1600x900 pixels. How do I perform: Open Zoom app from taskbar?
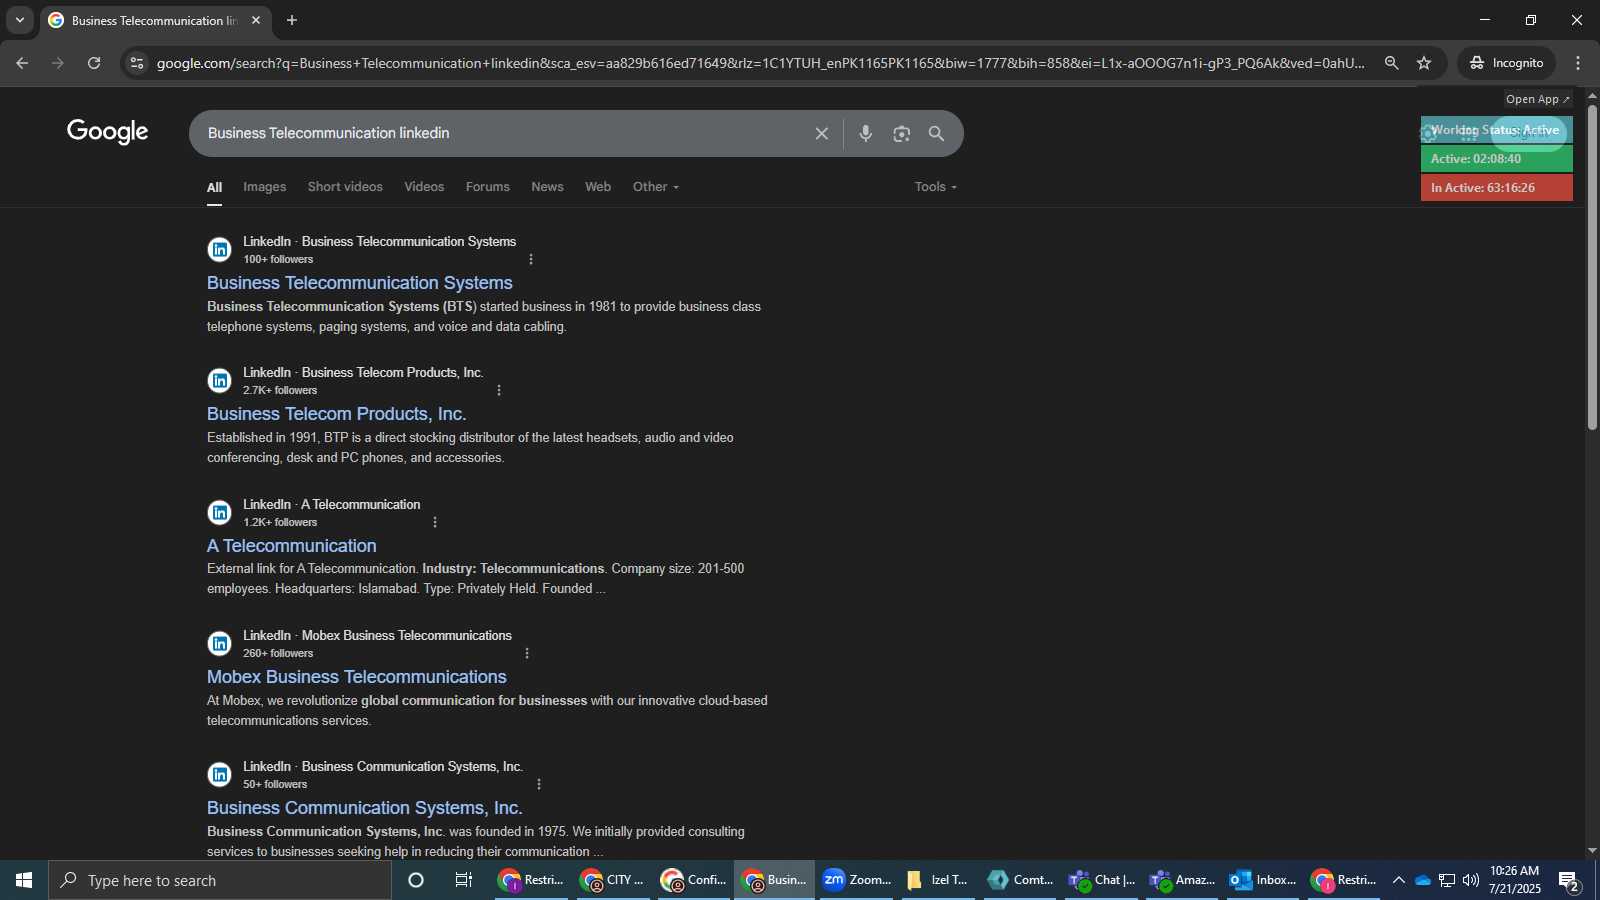[856, 880]
